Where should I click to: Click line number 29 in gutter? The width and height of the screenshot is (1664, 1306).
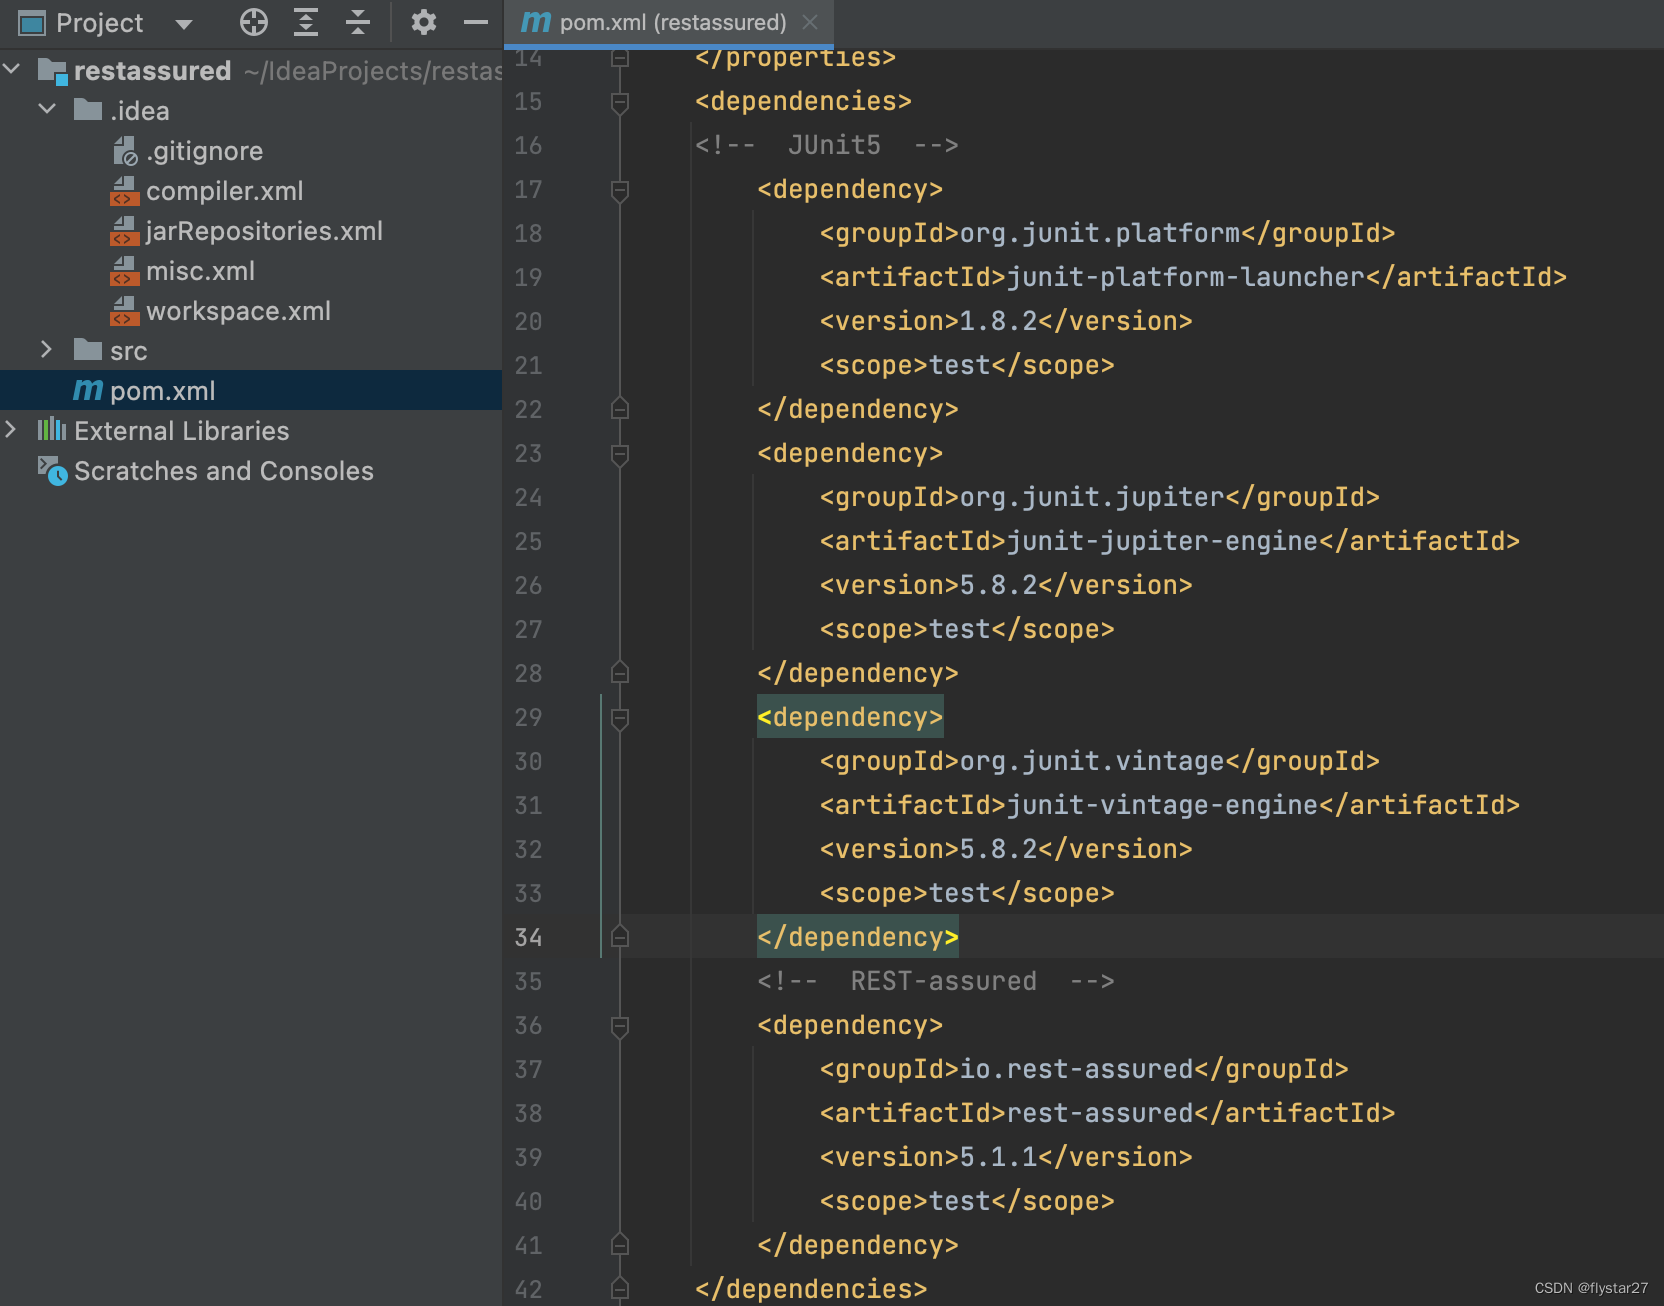pos(528,717)
